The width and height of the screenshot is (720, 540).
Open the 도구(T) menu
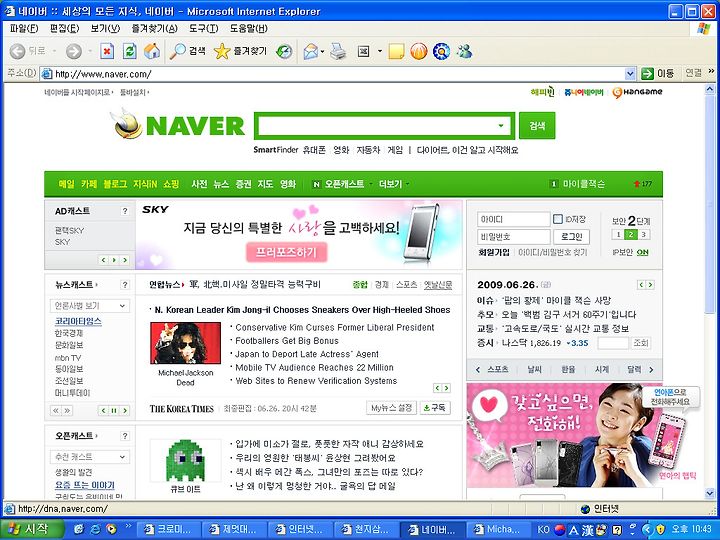[203, 28]
